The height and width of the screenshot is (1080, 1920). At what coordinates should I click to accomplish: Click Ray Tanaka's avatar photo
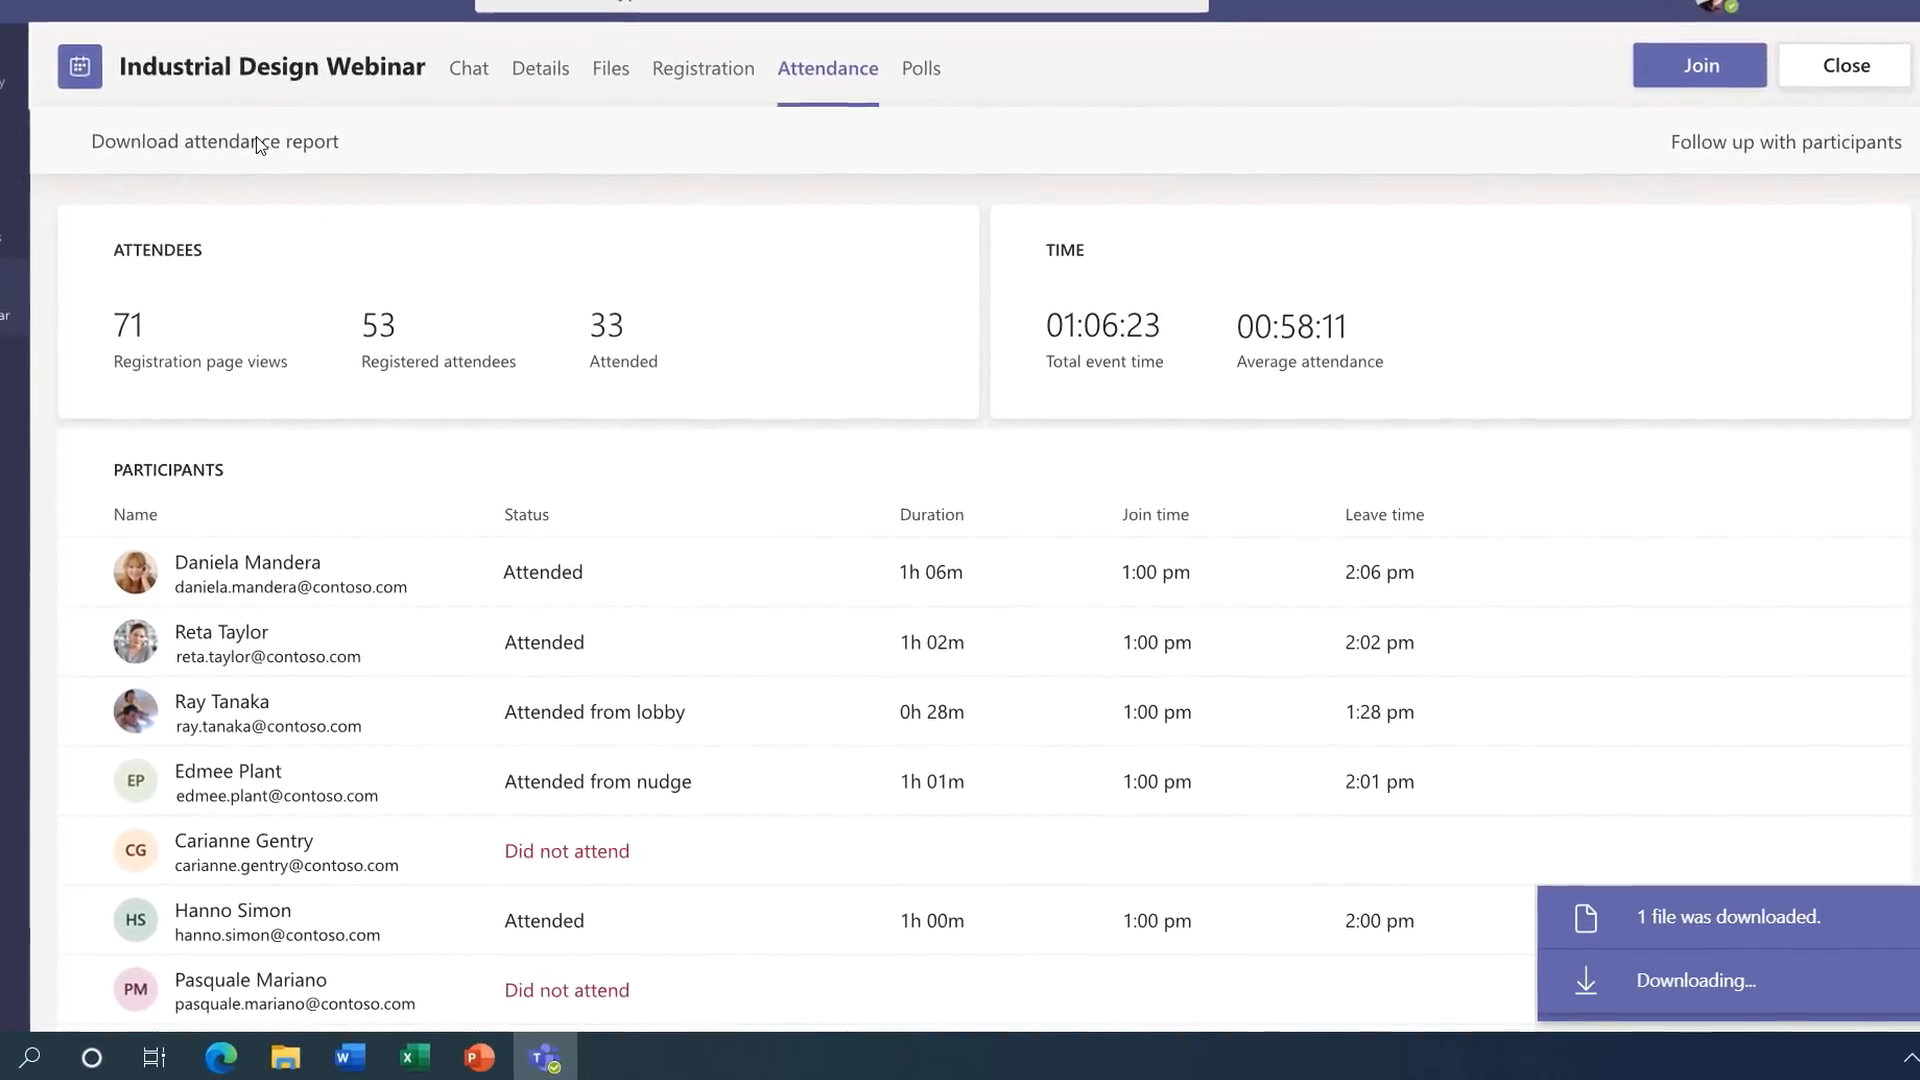click(x=135, y=712)
